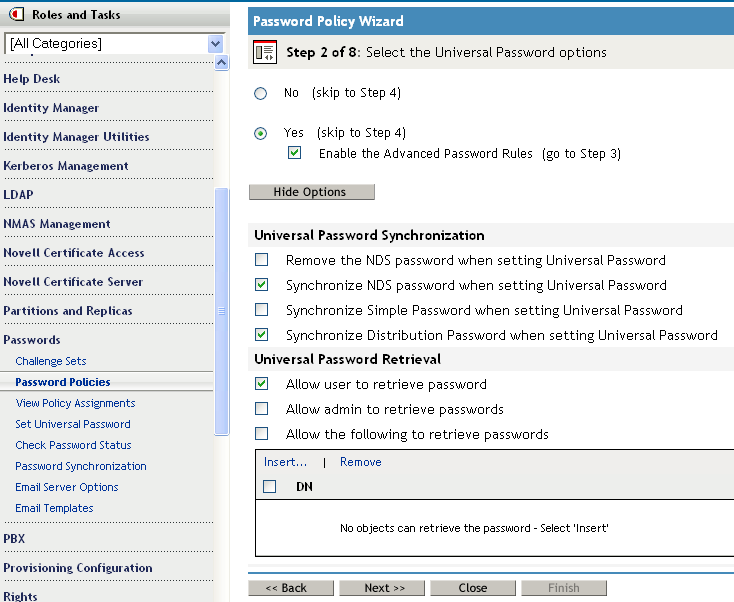Click the wizard step icon beside Step 2

264,52
